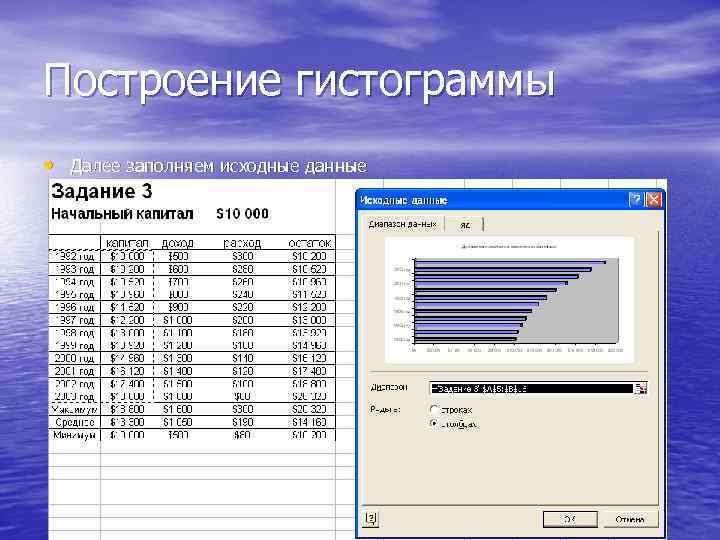Select the '1999 год' row label
Screen dimensions: 720x540
pyautogui.click(x=74, y=345)
